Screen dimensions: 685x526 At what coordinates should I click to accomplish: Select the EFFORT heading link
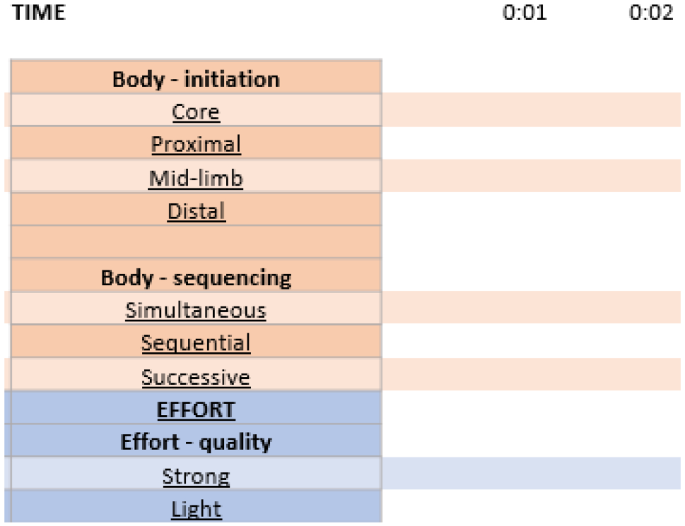tap(196, 410)
